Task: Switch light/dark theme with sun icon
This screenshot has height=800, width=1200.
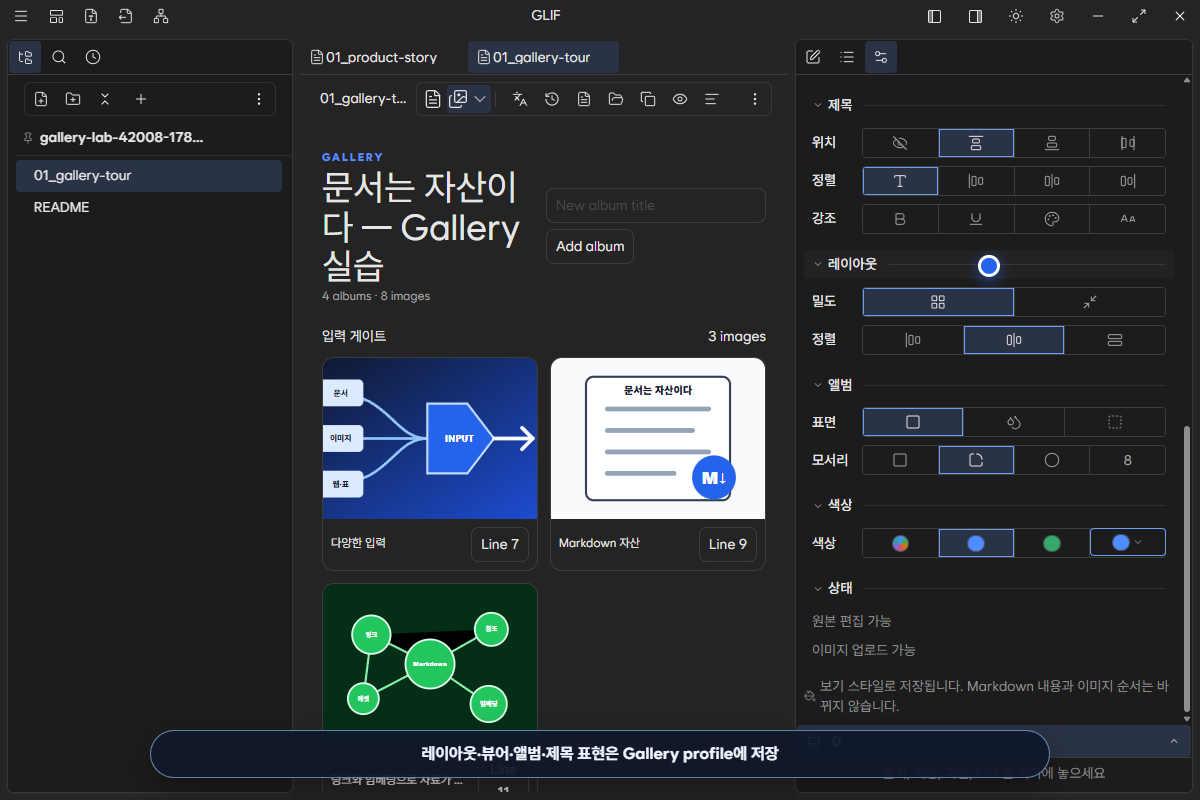Action: (1016, 16)
